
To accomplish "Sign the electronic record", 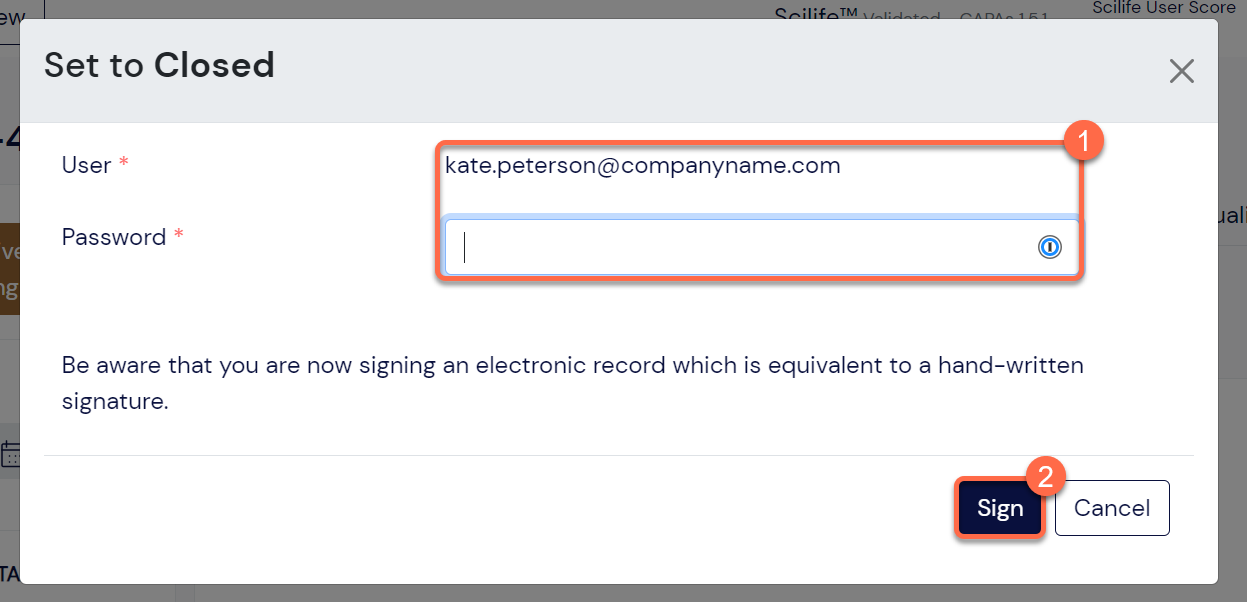I will pyautogui.click(x=1000, y=508).
